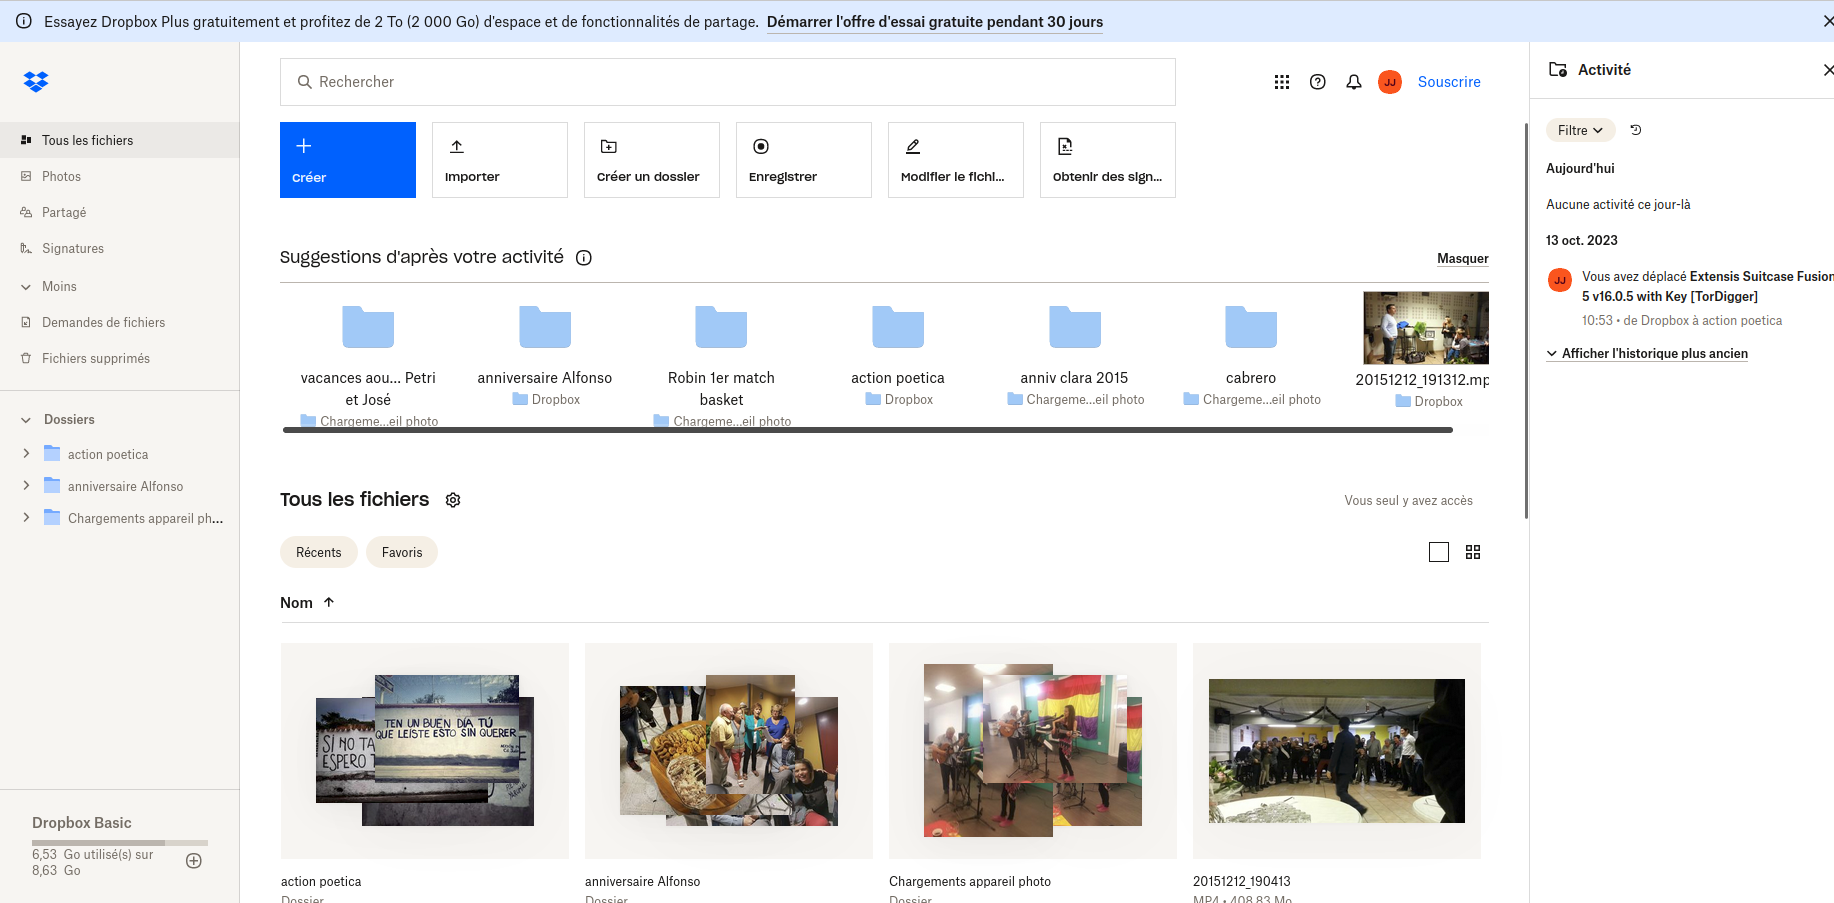Open Tous les fichiers in sidebar
Viewport: 1834px width, 903px height.
[x=120, y=140]
